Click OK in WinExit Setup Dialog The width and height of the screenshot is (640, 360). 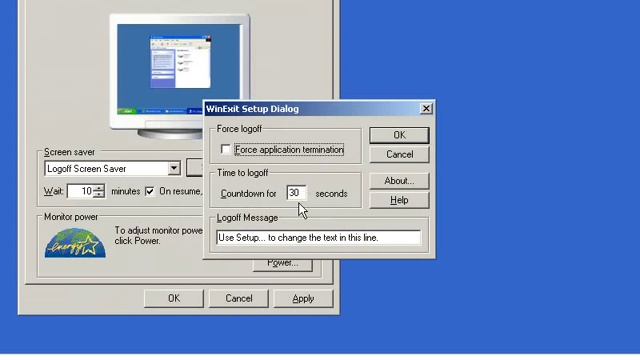point(399,135)
